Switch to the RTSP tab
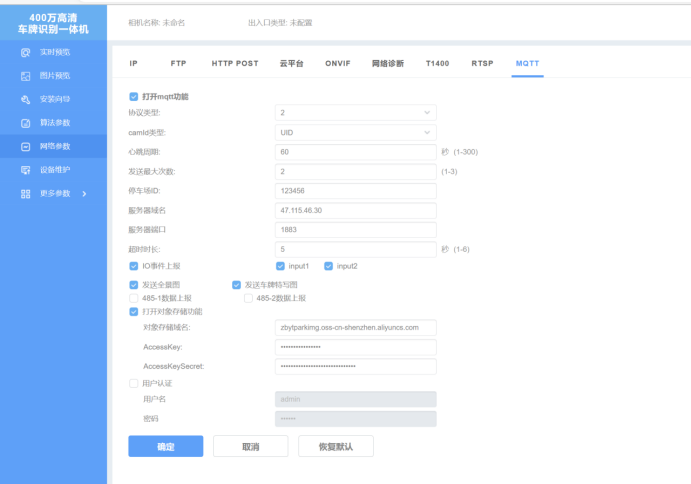The image size is (691, 484). pos(482,63)
